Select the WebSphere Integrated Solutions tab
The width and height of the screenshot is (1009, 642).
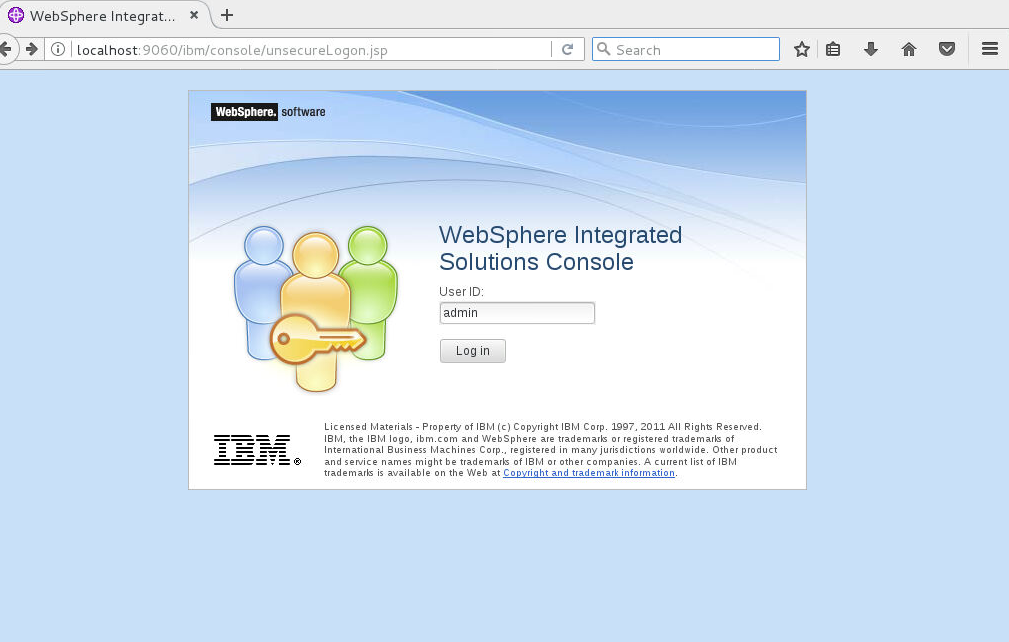coord(105,16)
